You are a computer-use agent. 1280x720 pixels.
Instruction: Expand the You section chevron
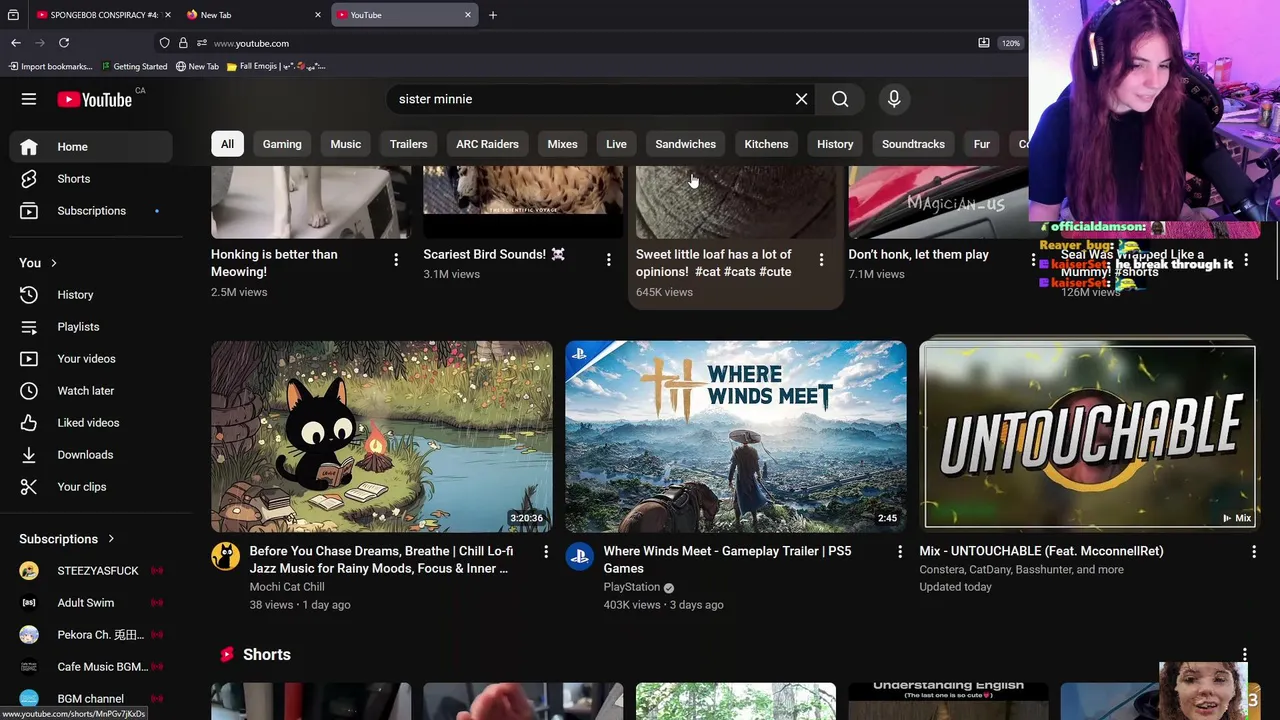pos(53,263)
